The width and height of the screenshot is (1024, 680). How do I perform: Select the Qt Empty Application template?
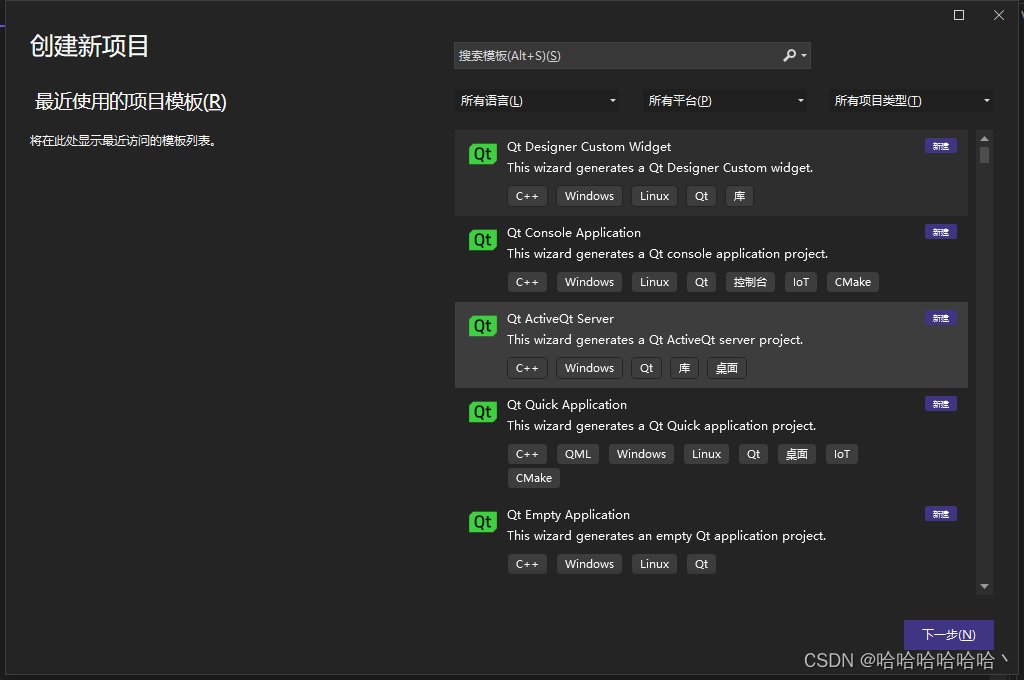point(711,542)
